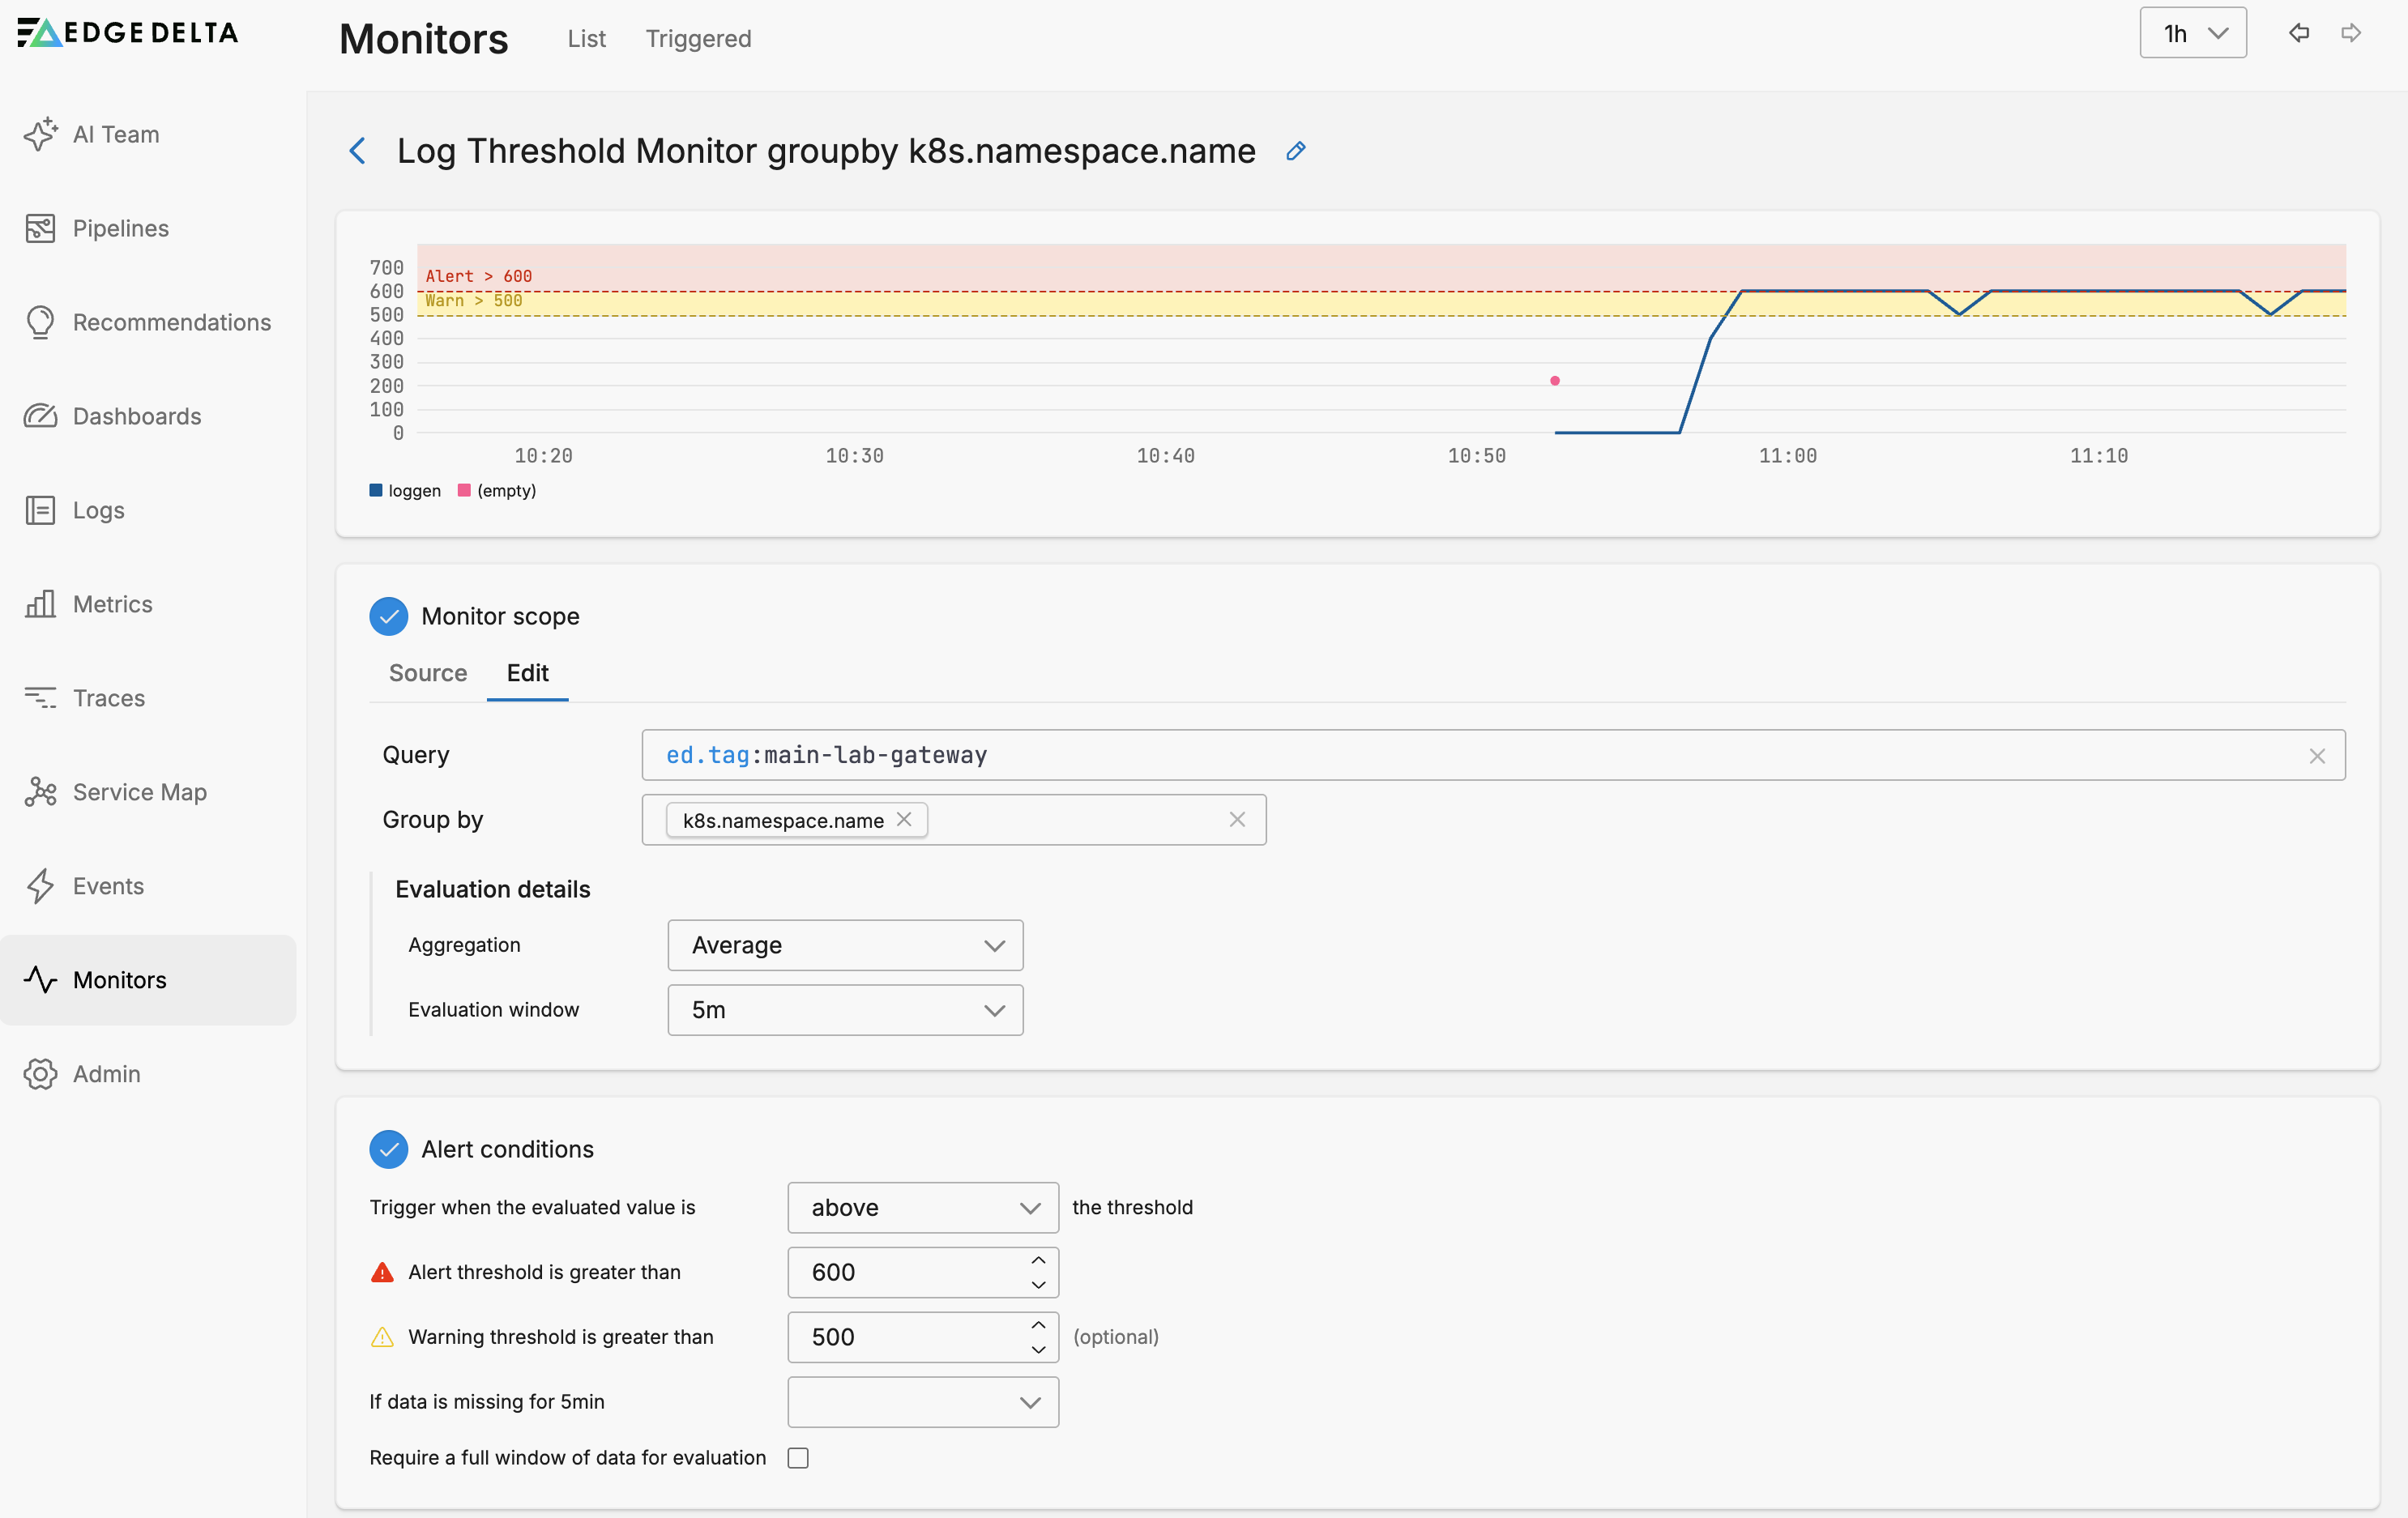2408x1518 pixels.
Task: Switch to the Source tab
Action: 427,673
